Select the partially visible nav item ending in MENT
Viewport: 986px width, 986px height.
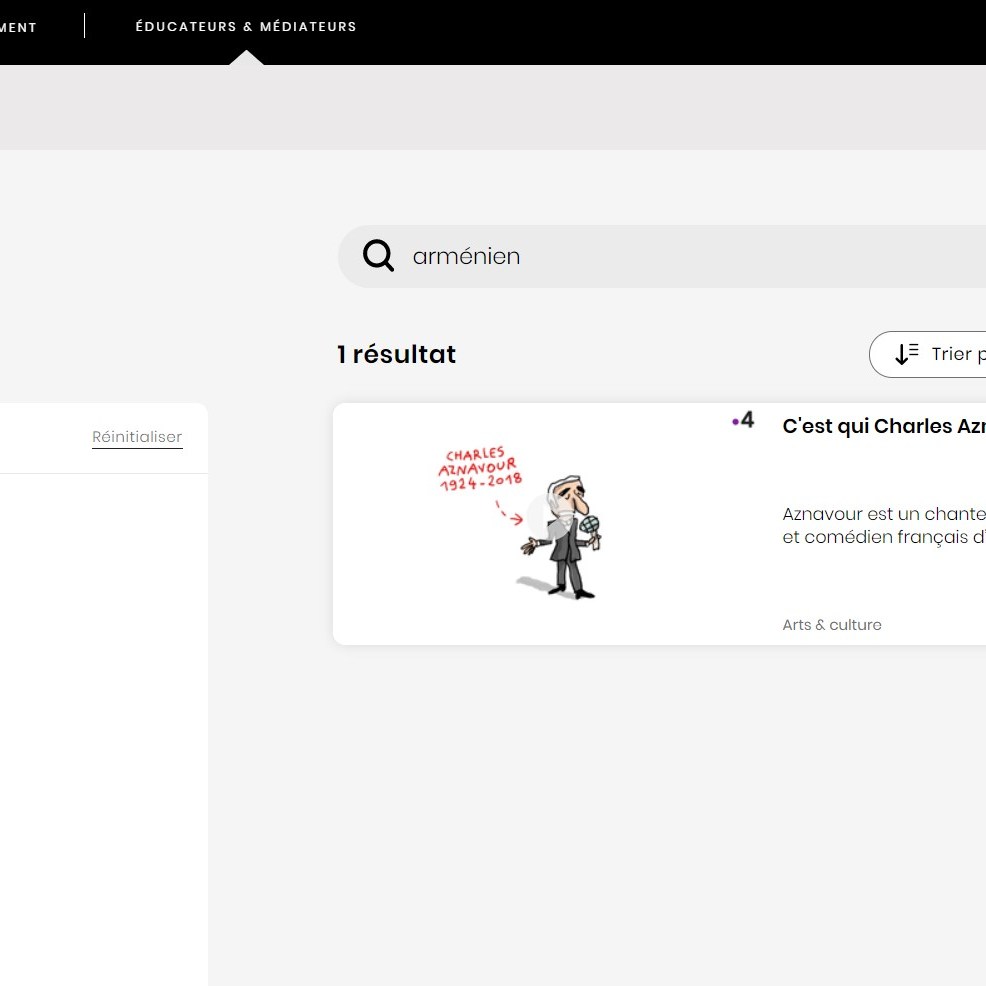(18, 27)
